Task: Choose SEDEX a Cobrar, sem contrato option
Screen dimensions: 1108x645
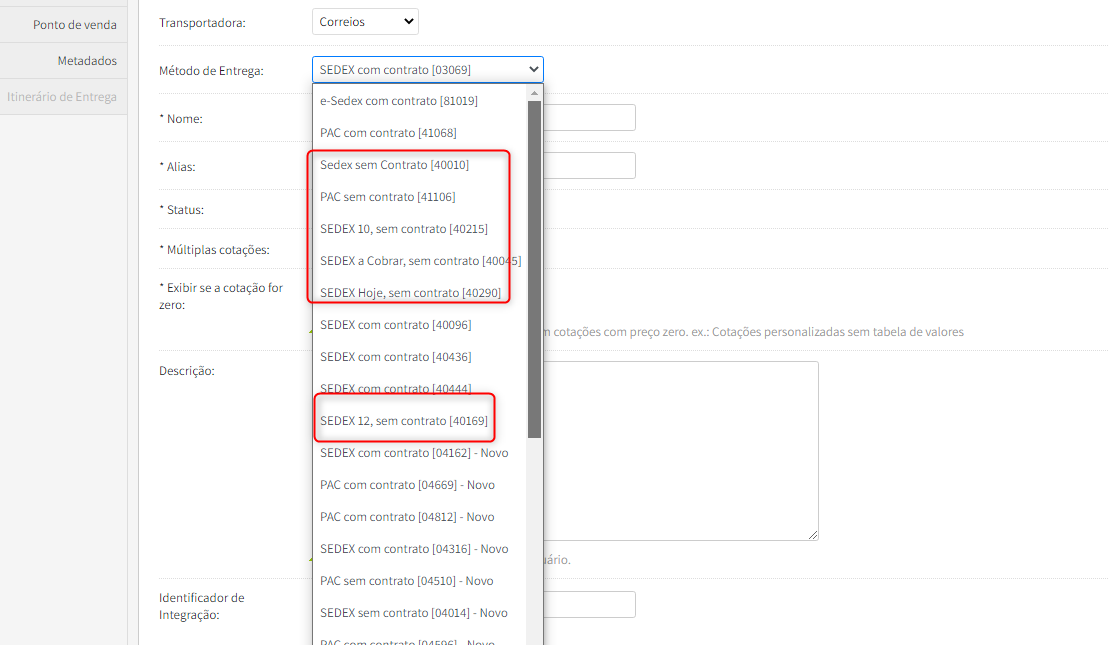Action: pos(420,261)
